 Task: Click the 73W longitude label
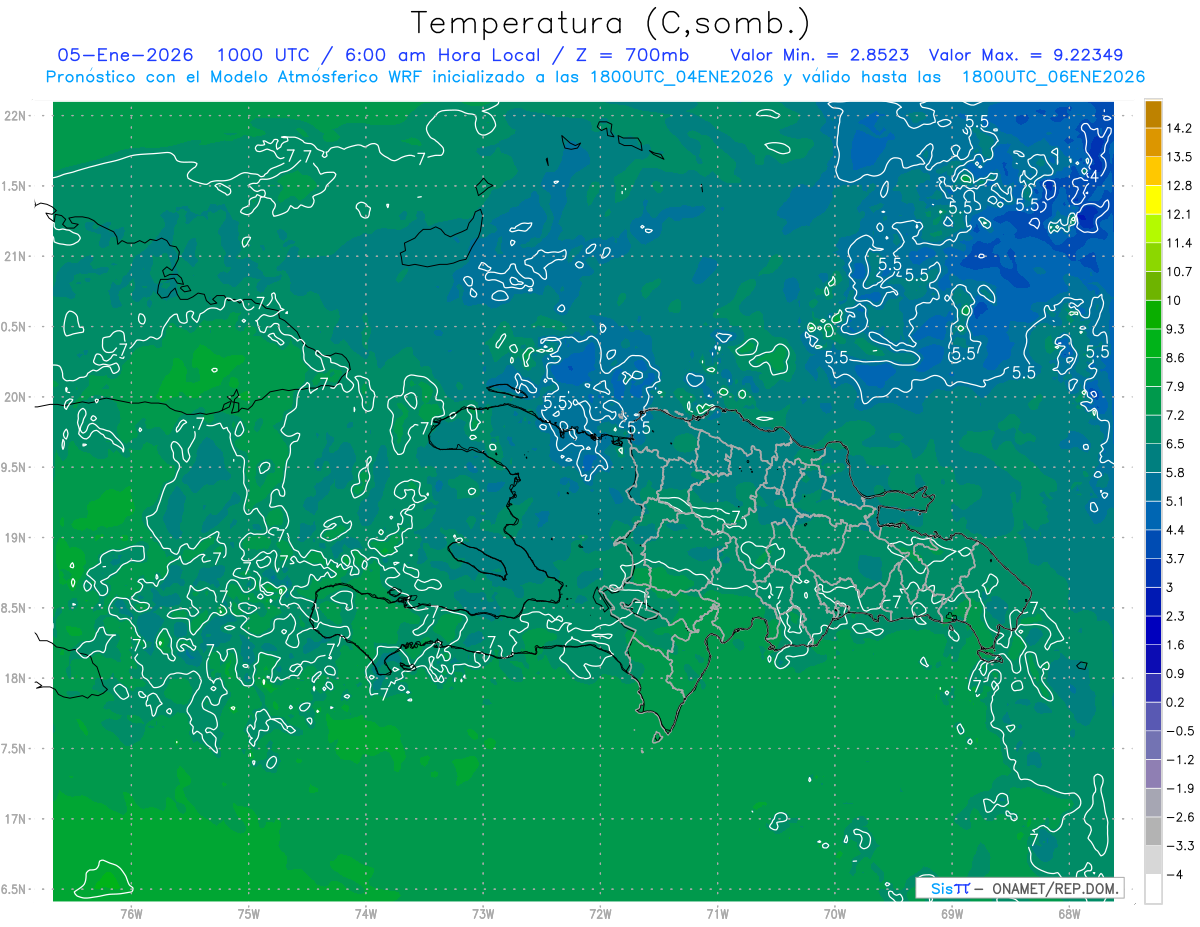483,913
